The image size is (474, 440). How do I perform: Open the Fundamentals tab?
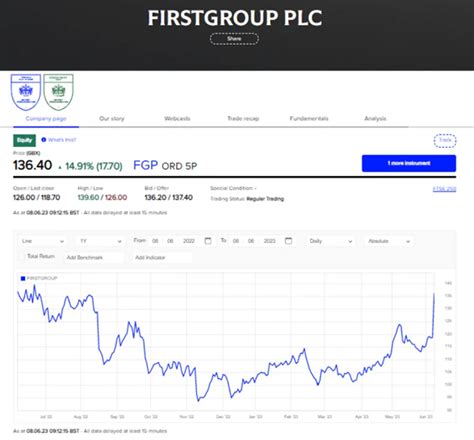tap(309, 119)
